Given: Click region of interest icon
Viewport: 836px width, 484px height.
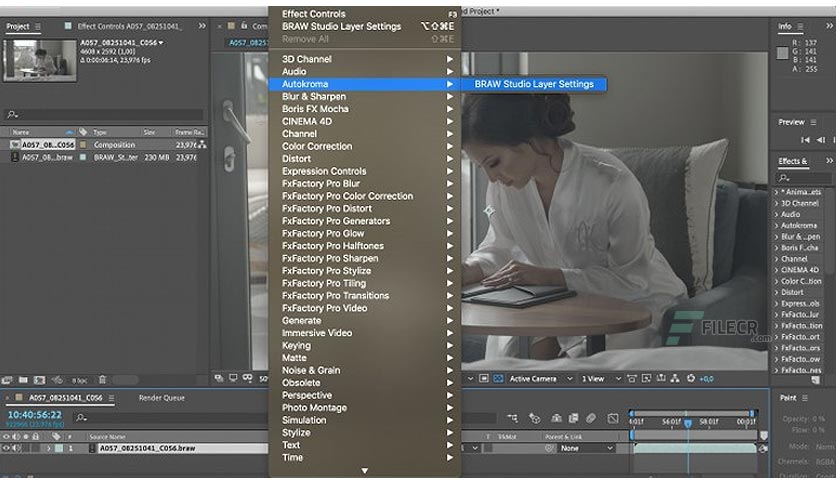Looking at the screenshot, I should coord(484,378).
